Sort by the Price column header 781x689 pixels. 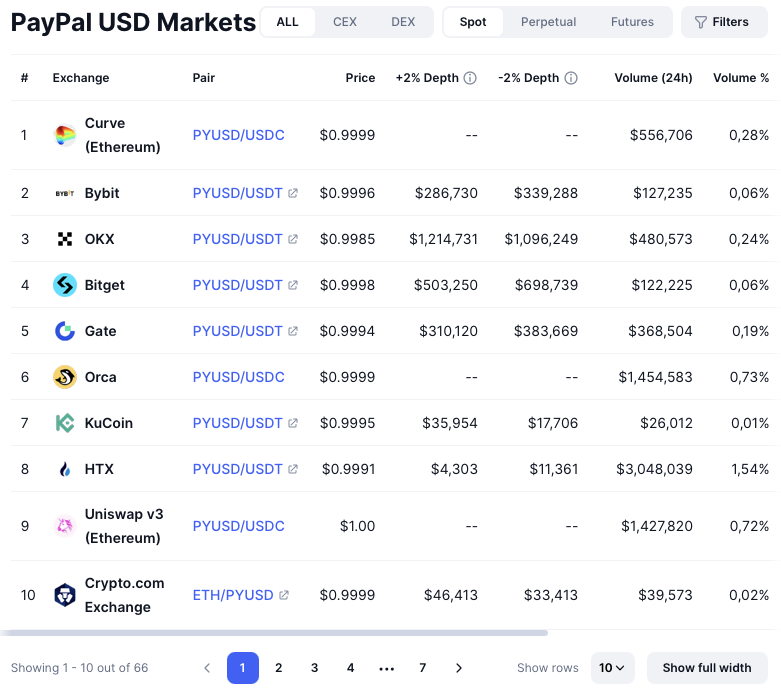click(x=360, y=78)
